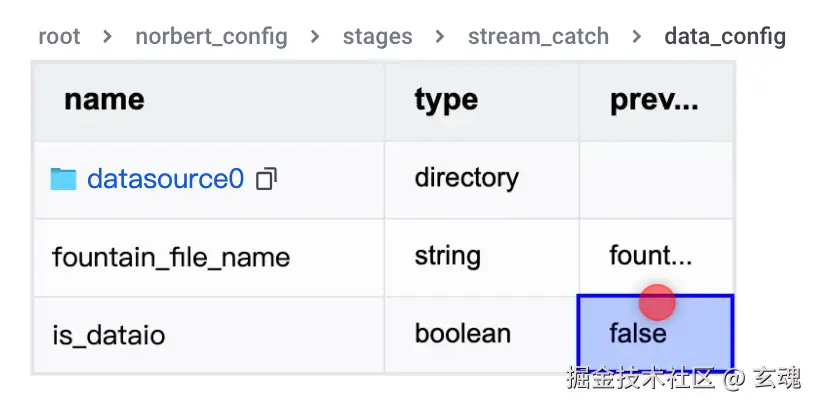
Task: Click the chevron before data_config
Action: coord(637,37)
